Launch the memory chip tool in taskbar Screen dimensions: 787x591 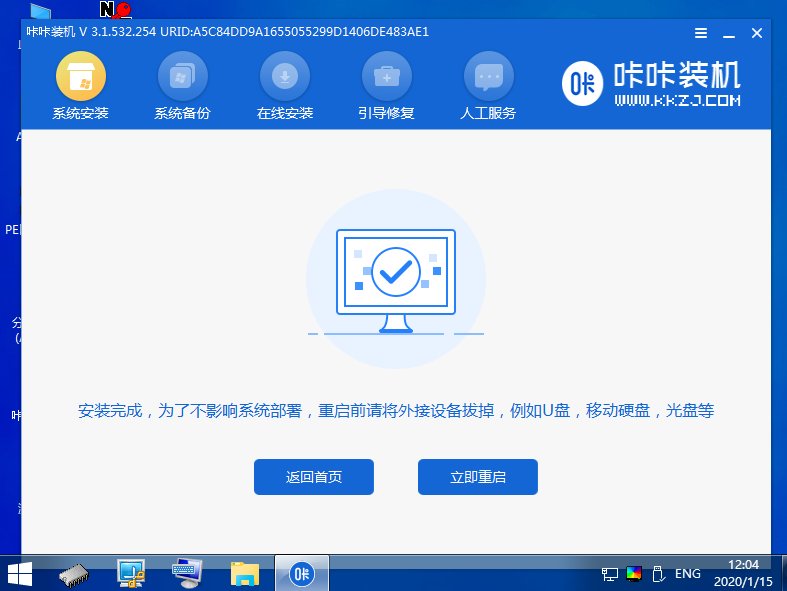(x=74, y=573)
